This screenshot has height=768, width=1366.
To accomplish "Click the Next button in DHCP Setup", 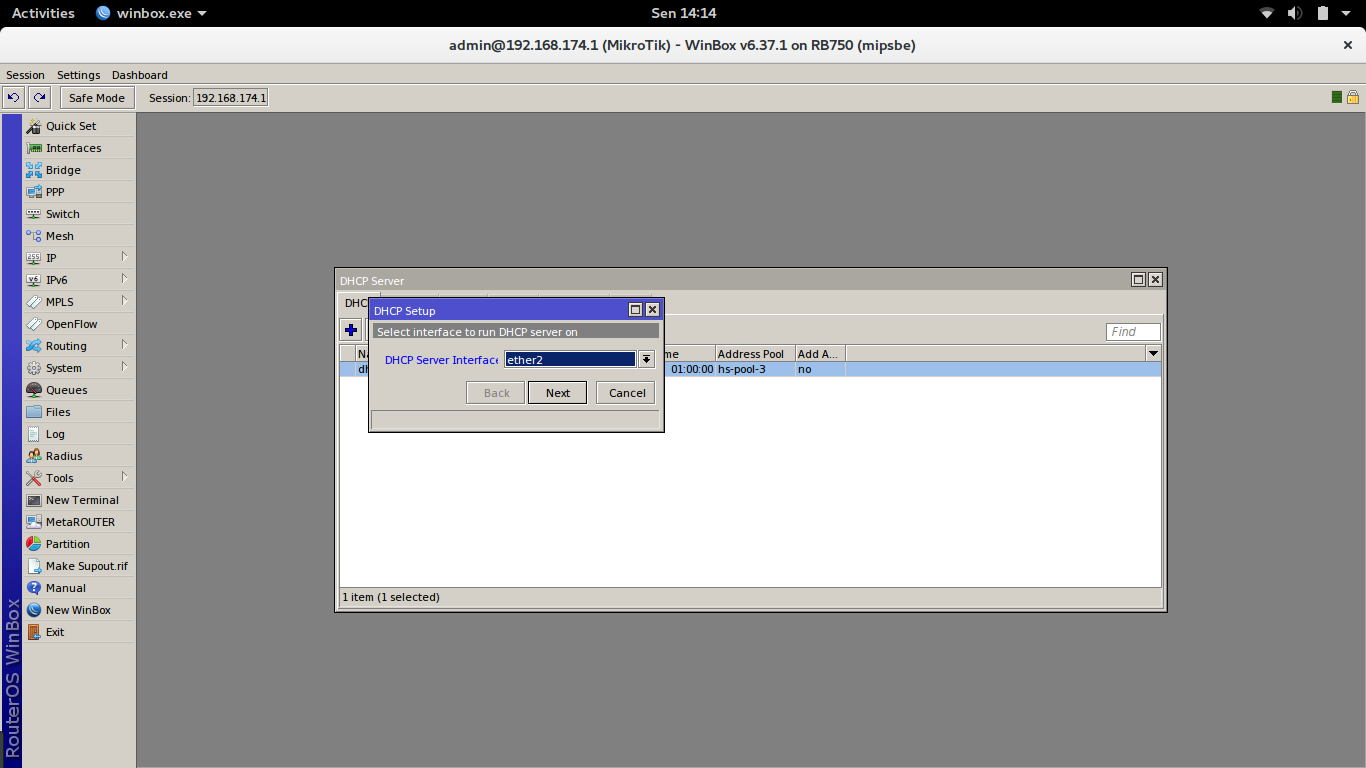I will coord(557,393).
